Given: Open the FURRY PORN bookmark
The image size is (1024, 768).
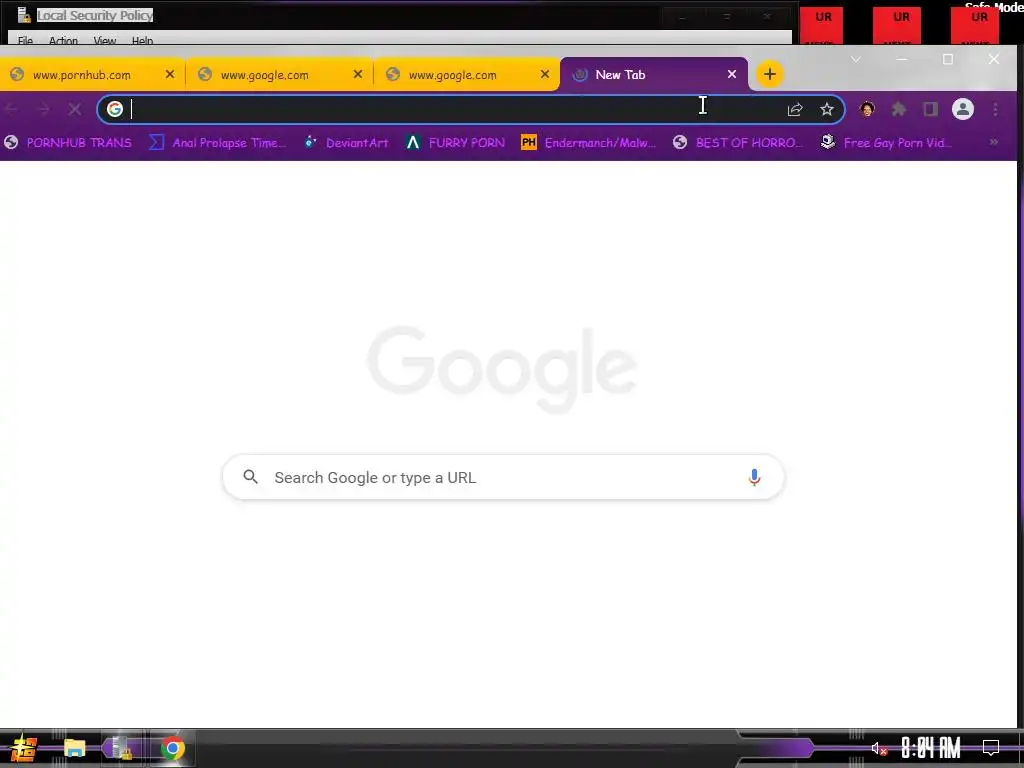Looking at the screenshot, I should pyautogui.click(x=455, y=142).
